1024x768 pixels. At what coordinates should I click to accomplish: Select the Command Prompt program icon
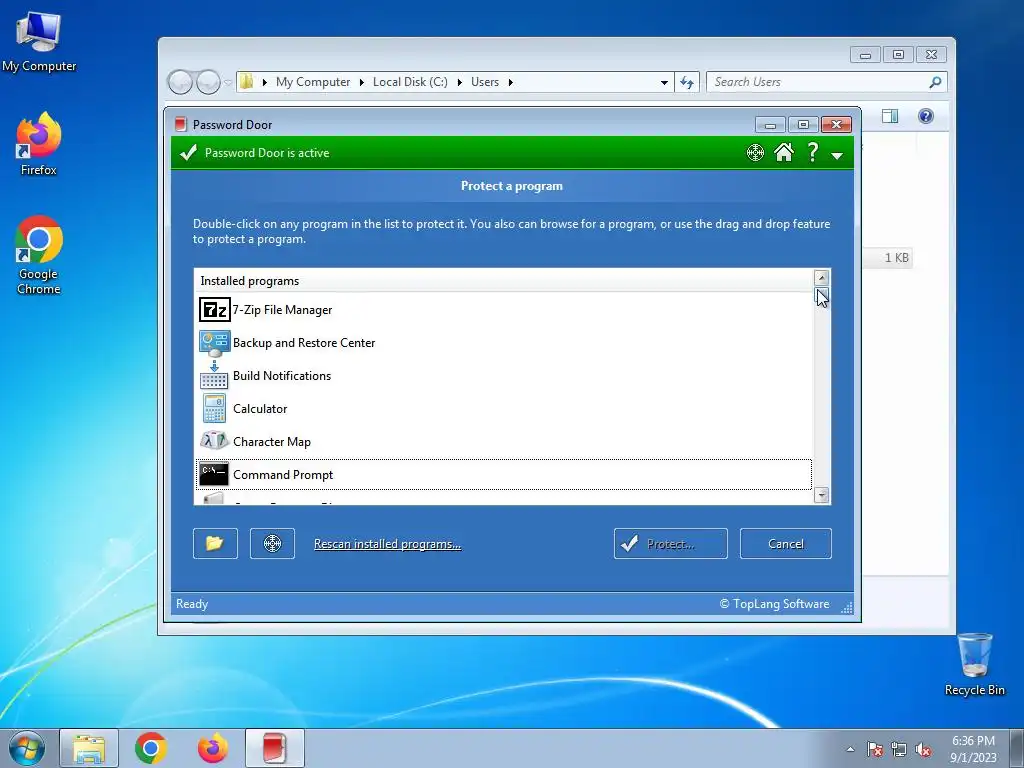214,475
